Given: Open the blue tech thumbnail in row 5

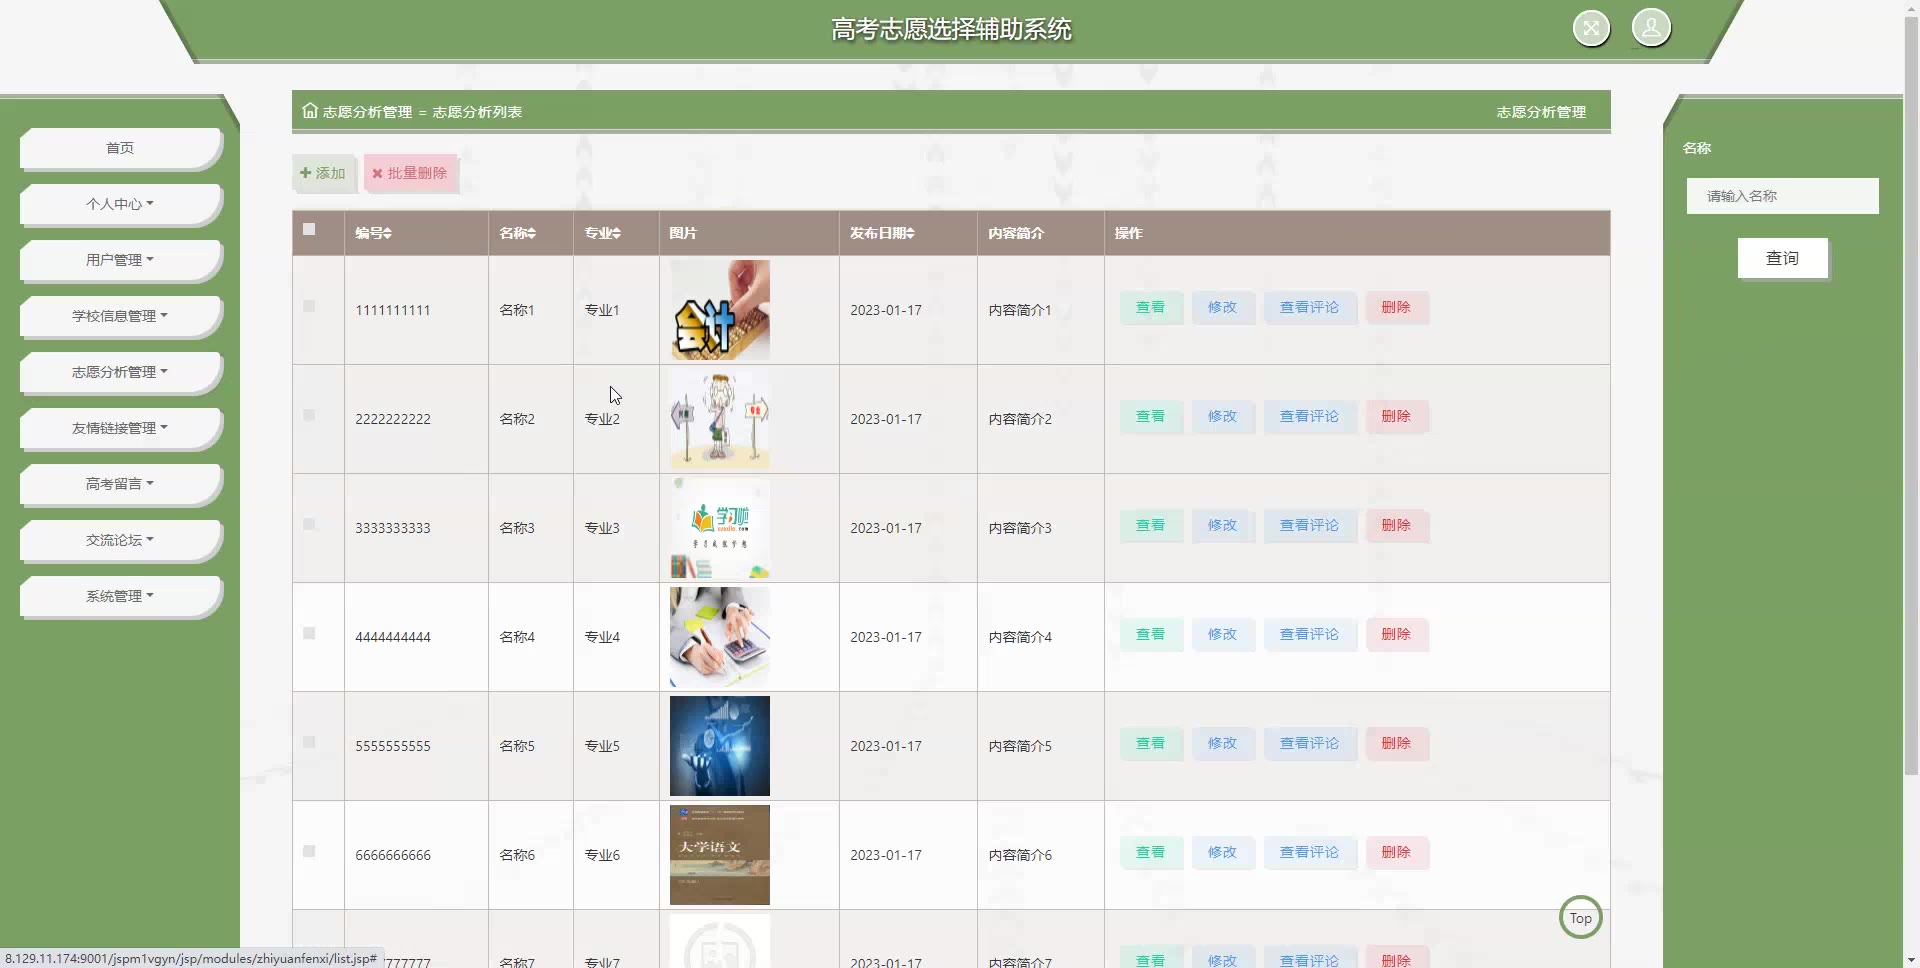Looking at the screenshot, I should point(720,746).
